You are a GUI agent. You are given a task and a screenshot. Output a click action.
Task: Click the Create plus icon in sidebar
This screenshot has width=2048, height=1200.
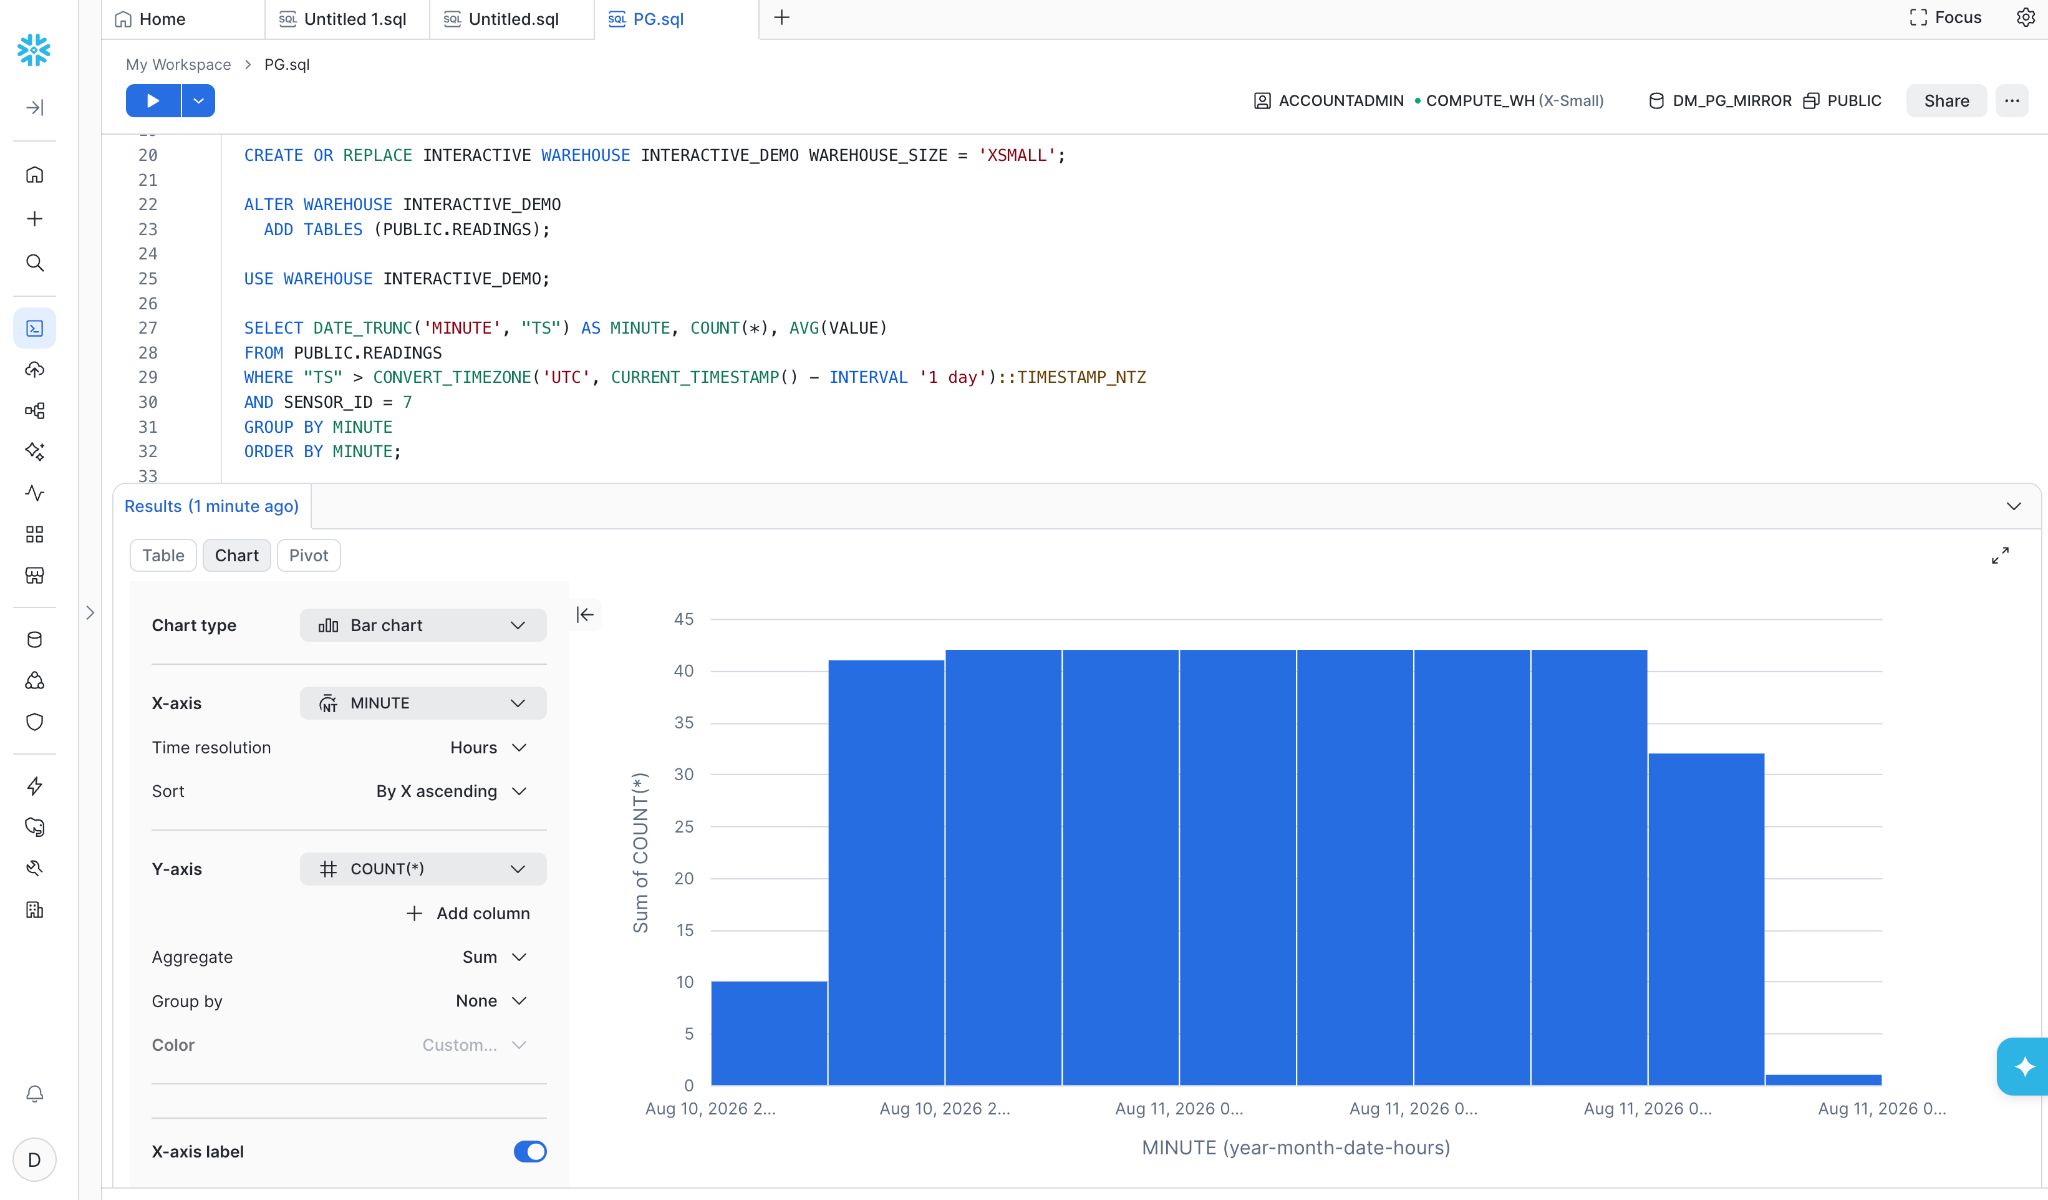(x=35, y=219)
